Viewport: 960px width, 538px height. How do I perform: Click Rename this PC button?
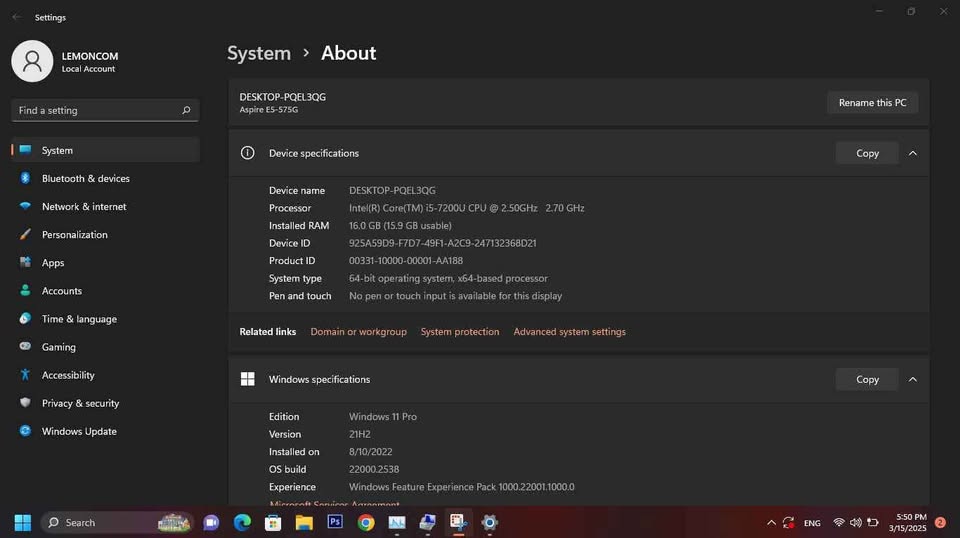pyautogui.click(x=872, y=103)
